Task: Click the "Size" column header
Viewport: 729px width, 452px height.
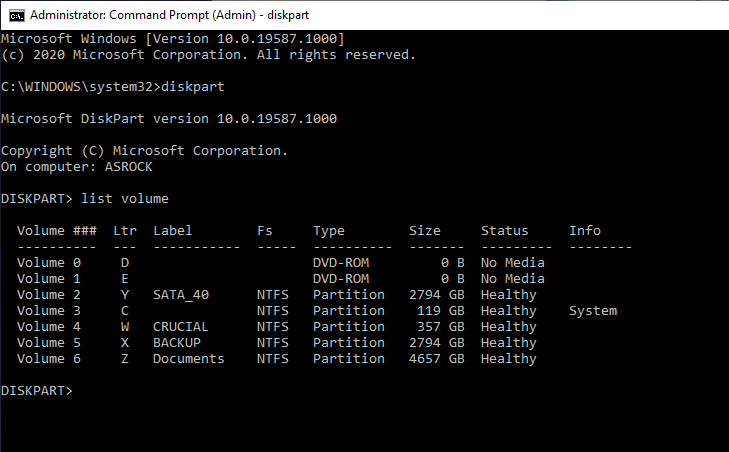Action: click(424, 231)
